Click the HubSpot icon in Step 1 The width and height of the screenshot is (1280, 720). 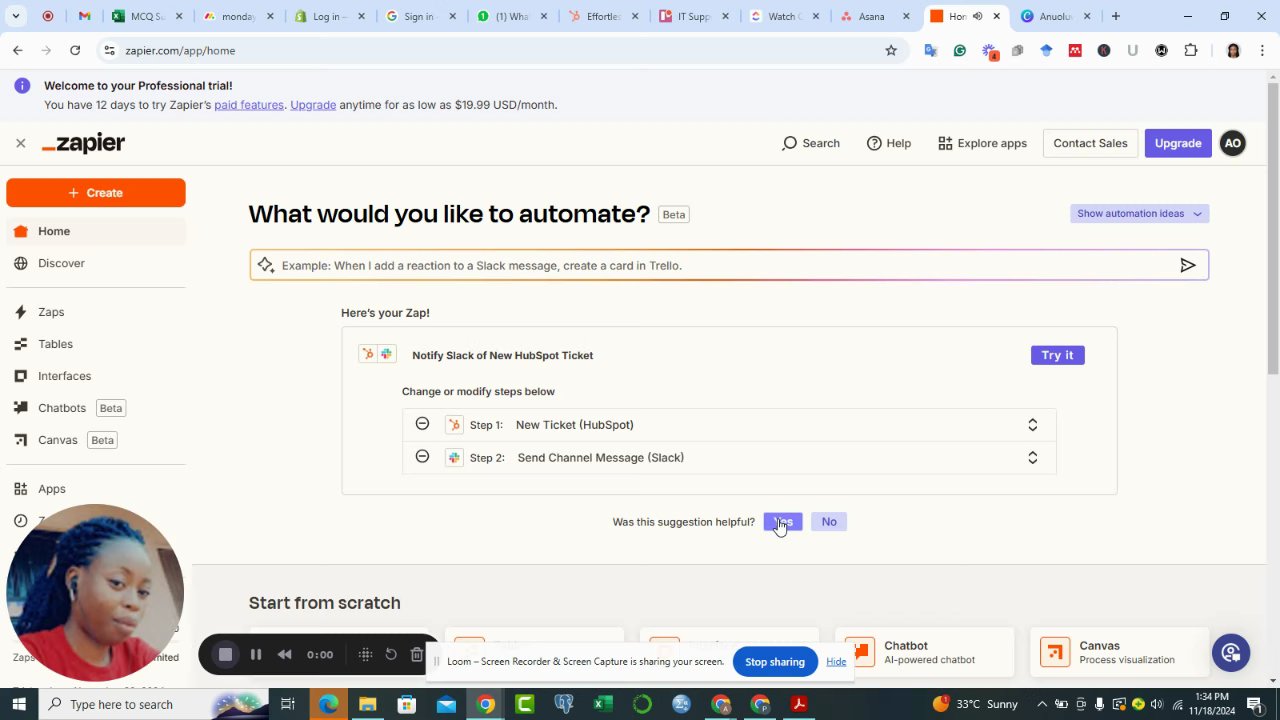(x=454, y=425)
